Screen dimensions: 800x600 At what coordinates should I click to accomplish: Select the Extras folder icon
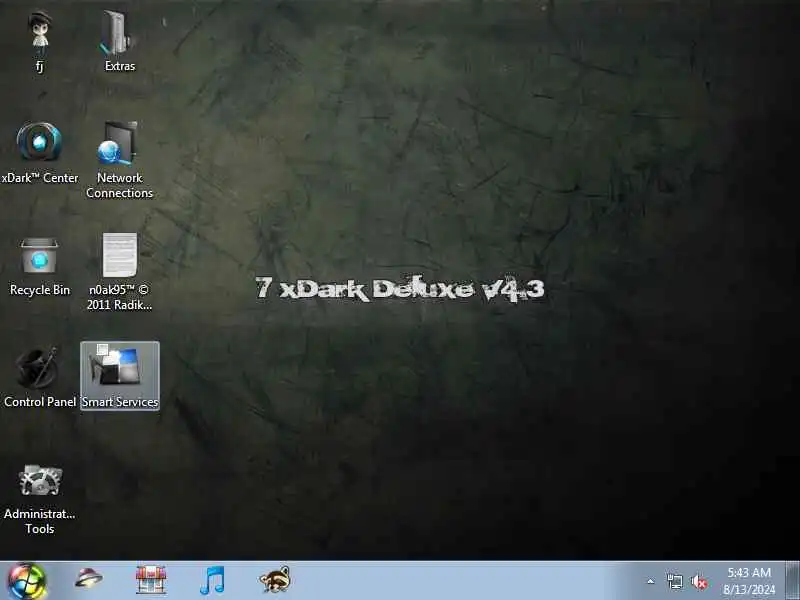click(x=118, y=33)
